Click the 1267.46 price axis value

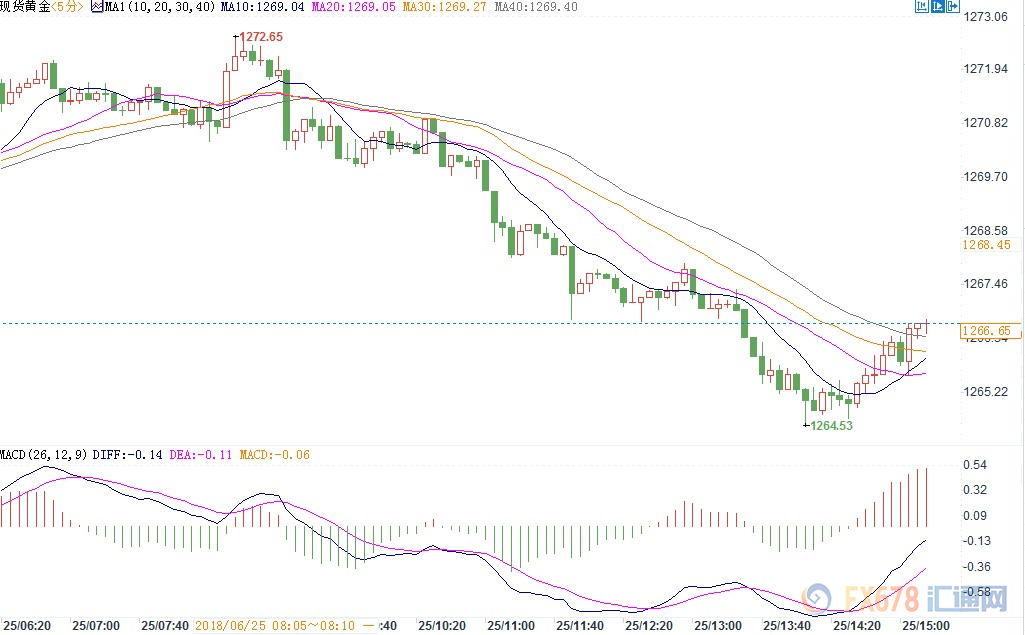pos(986,284)
